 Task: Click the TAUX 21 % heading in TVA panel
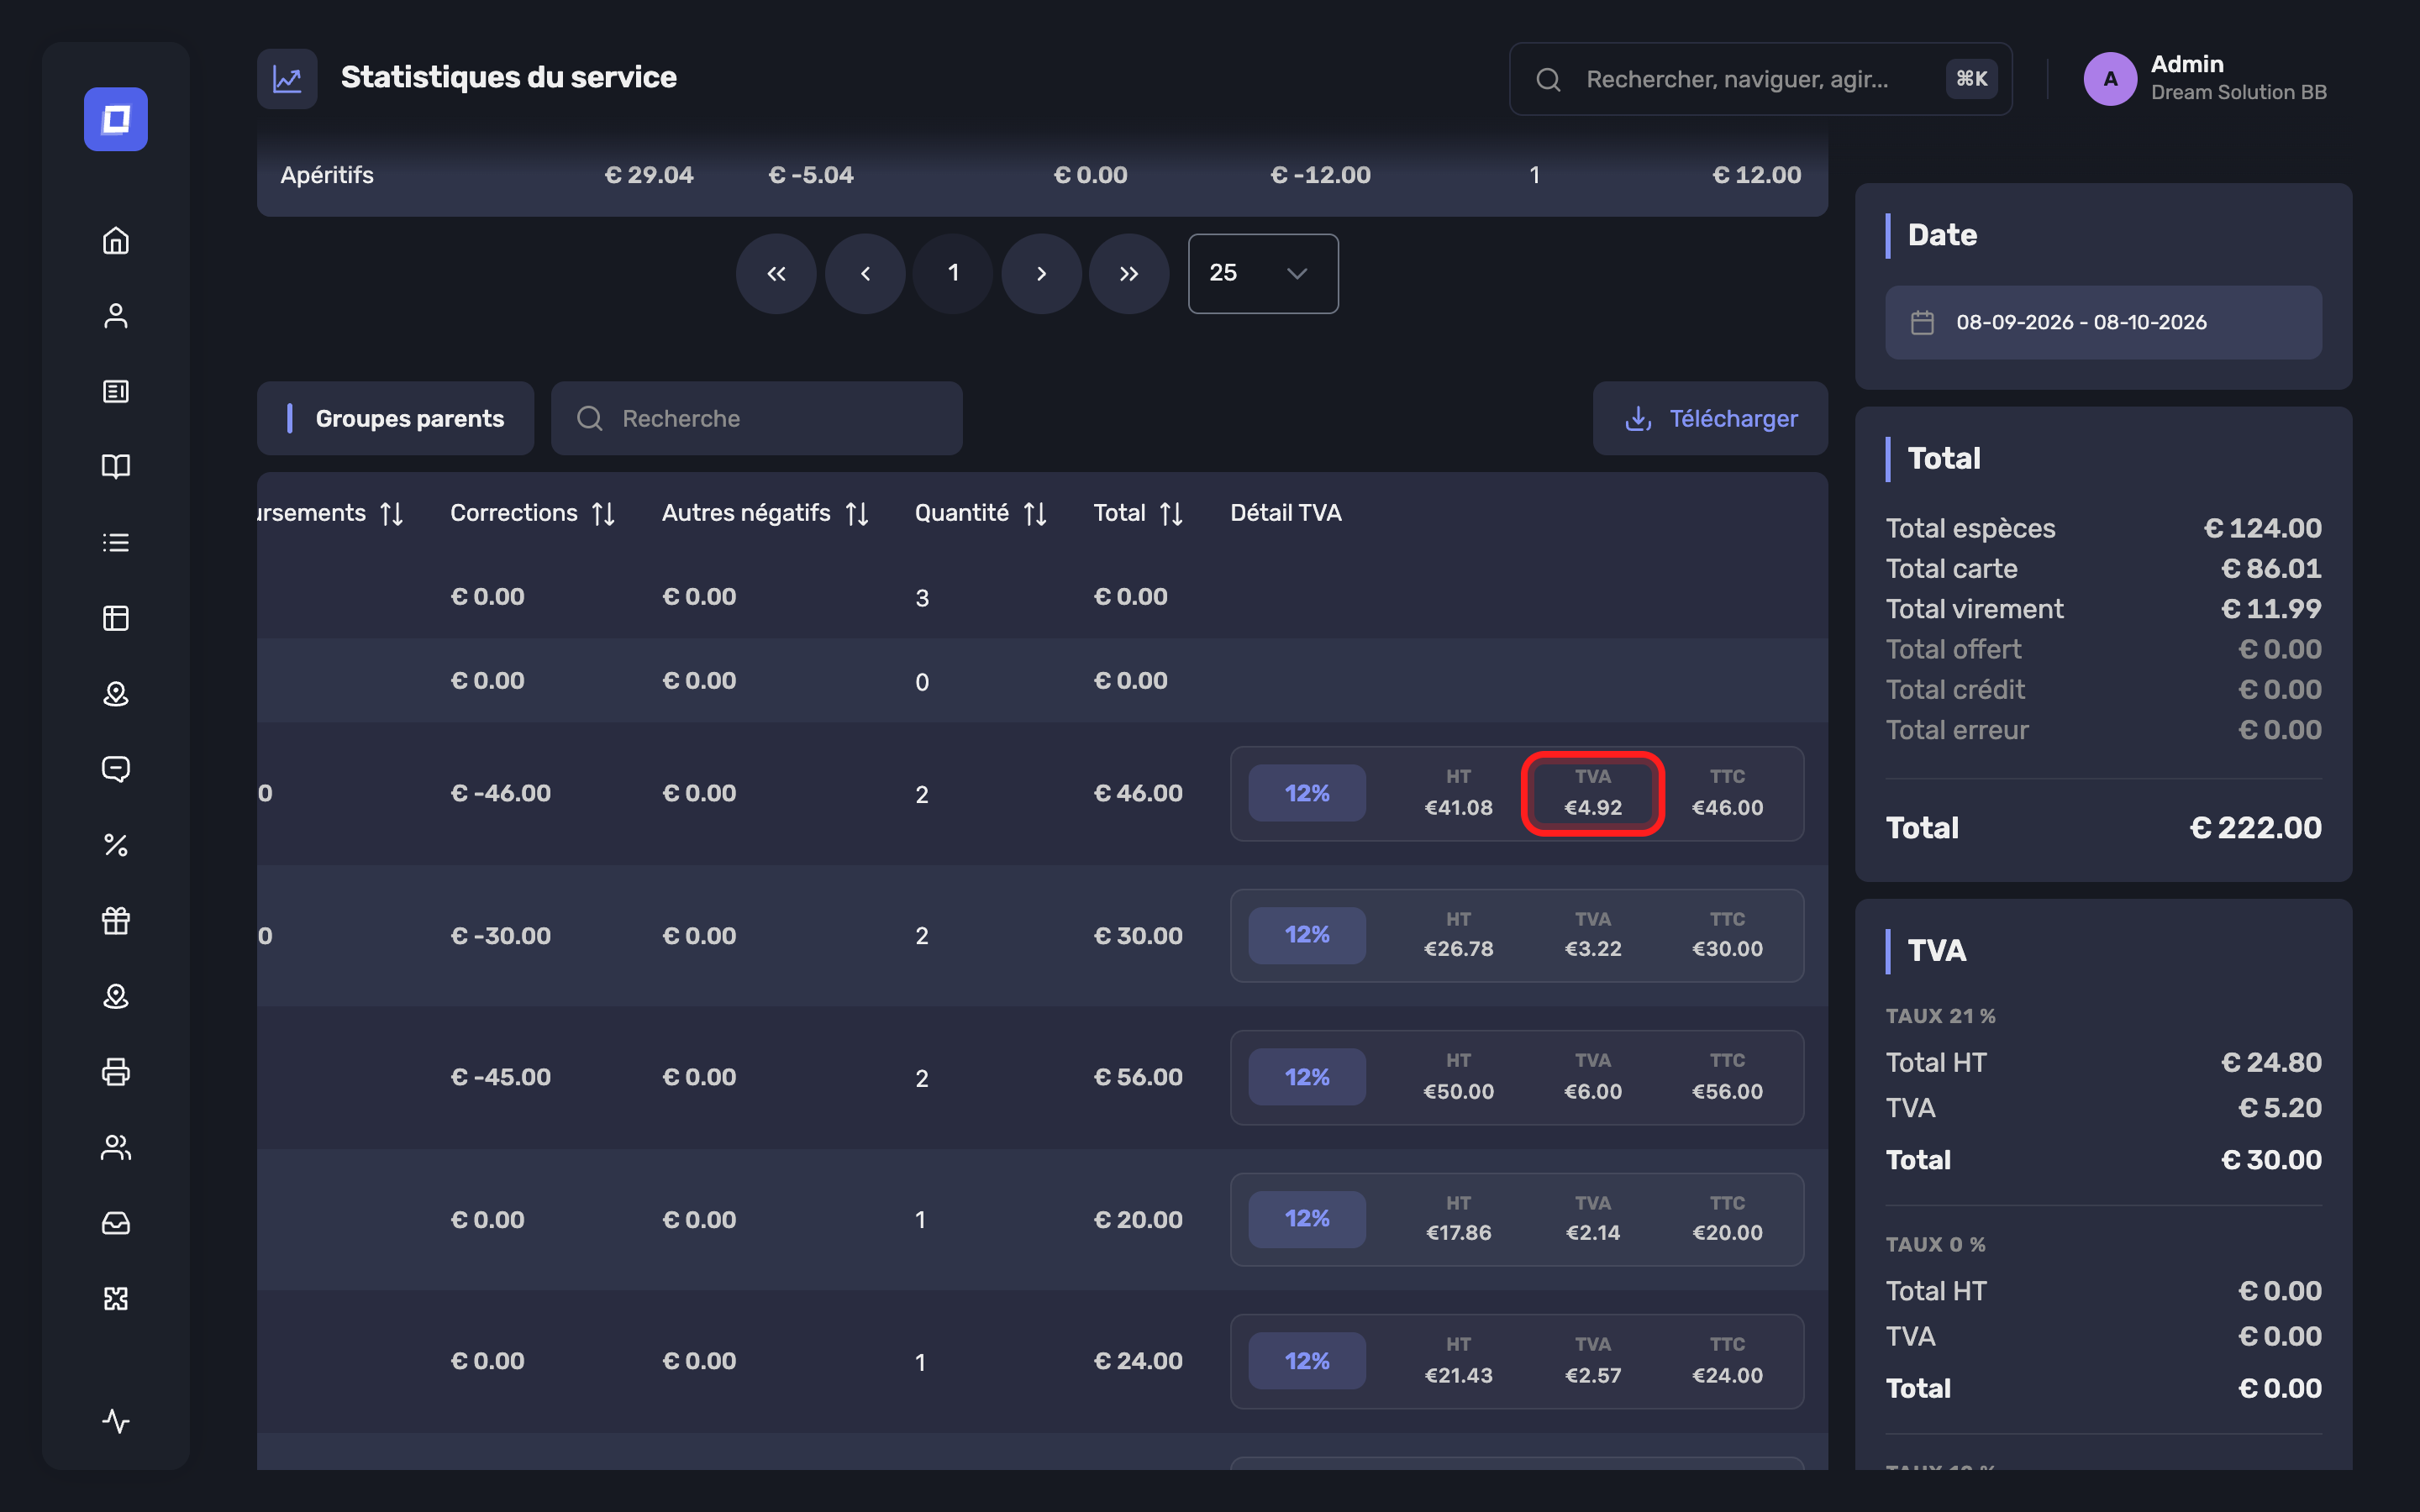coord(1940,1016)
